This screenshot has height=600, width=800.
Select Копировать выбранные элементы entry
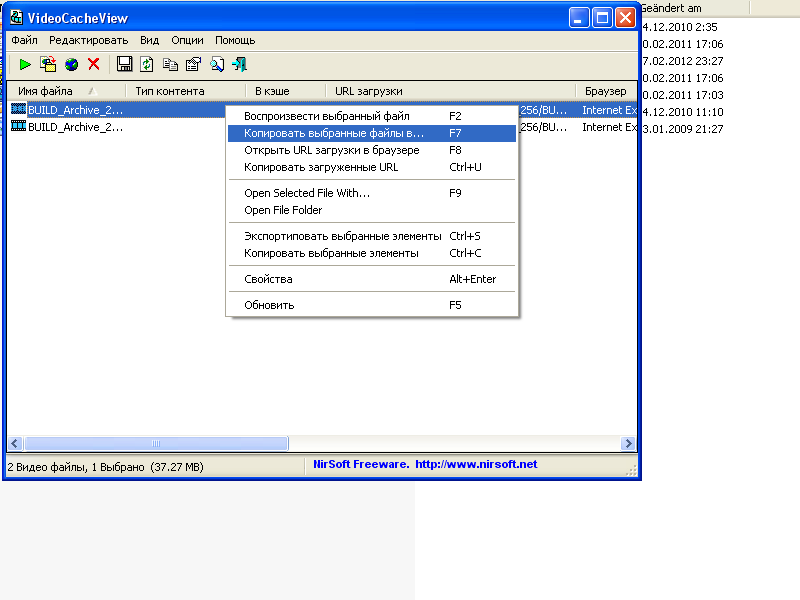(372, 253)
